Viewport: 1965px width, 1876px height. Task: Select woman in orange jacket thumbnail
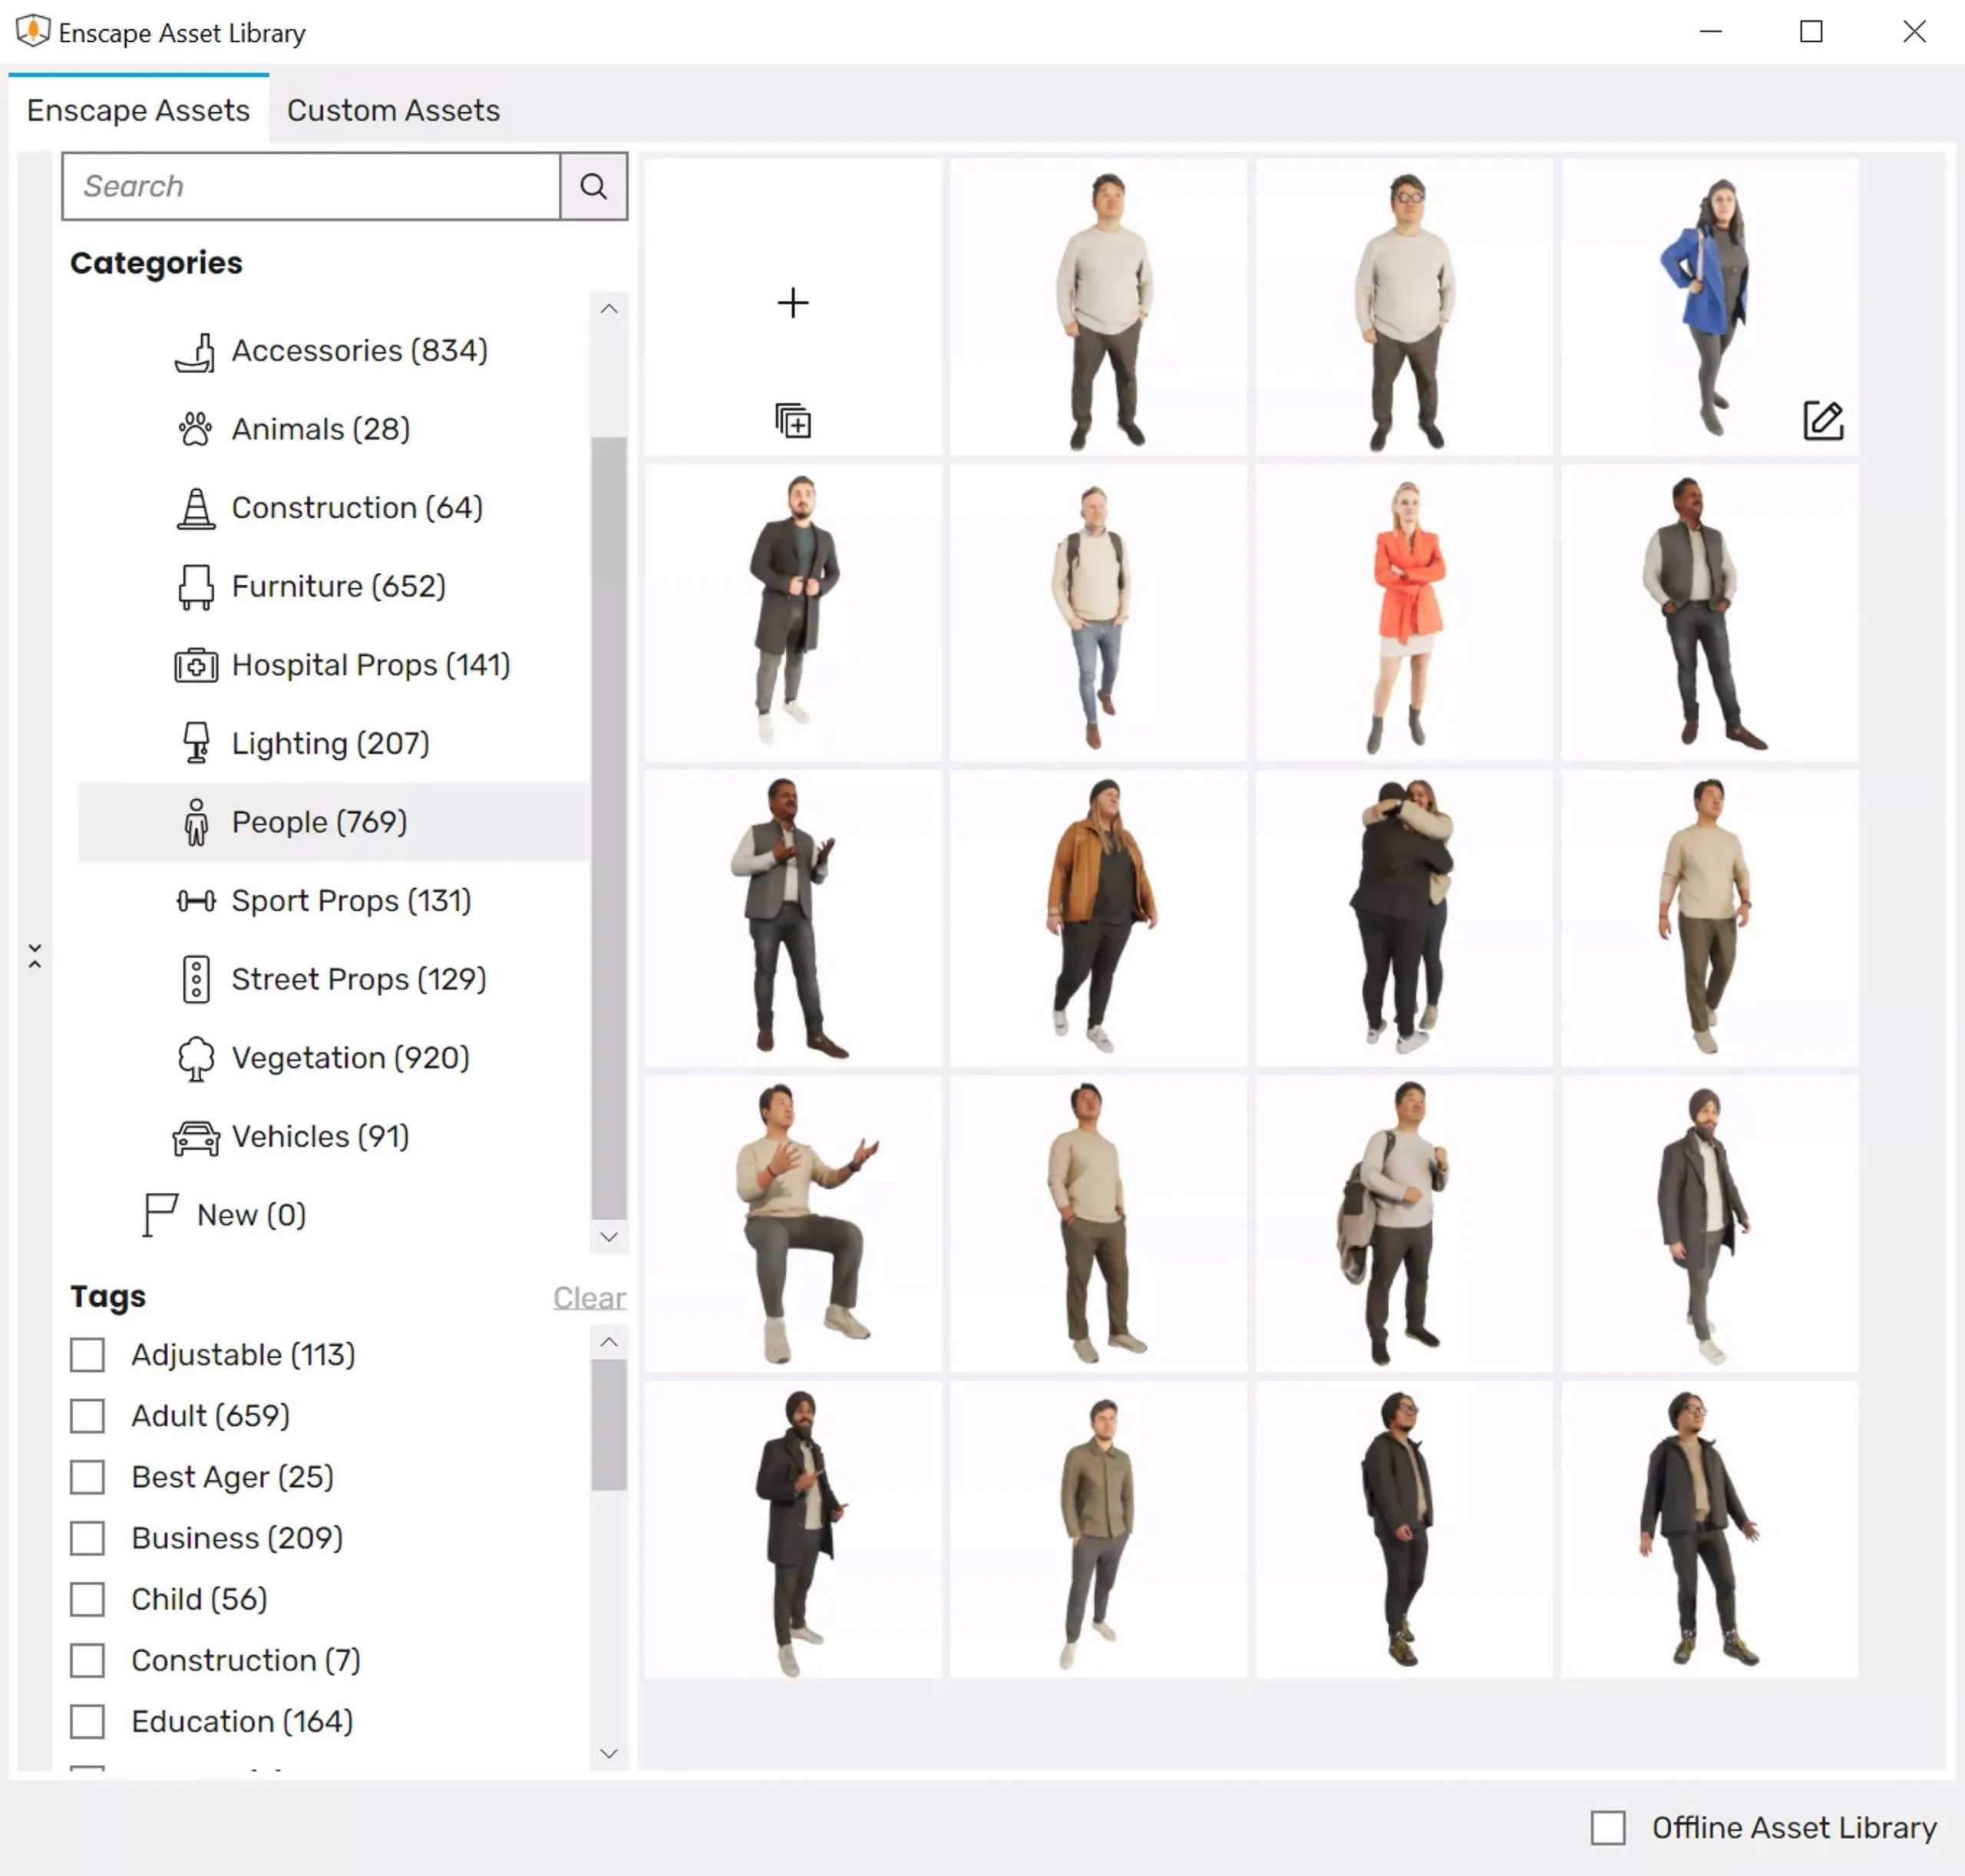1403,612
